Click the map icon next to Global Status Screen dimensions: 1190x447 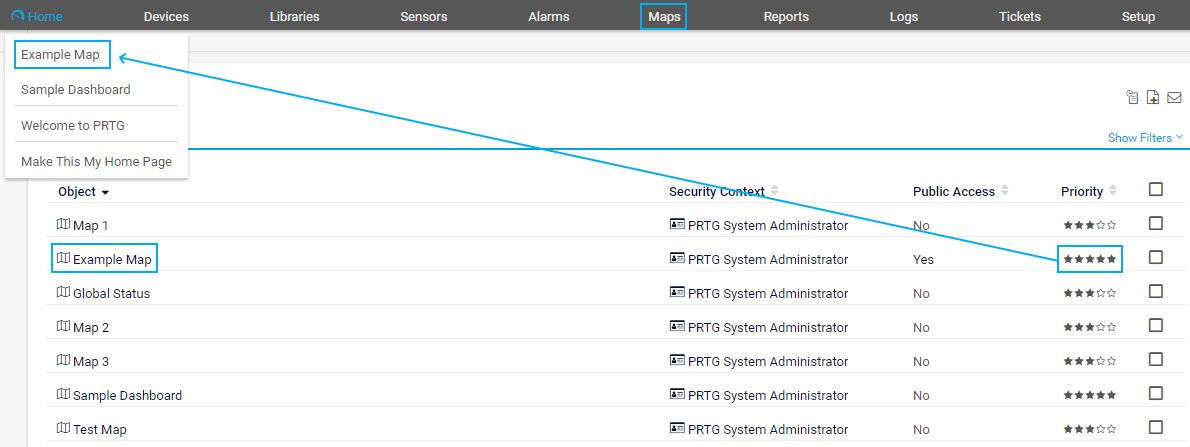64,293
